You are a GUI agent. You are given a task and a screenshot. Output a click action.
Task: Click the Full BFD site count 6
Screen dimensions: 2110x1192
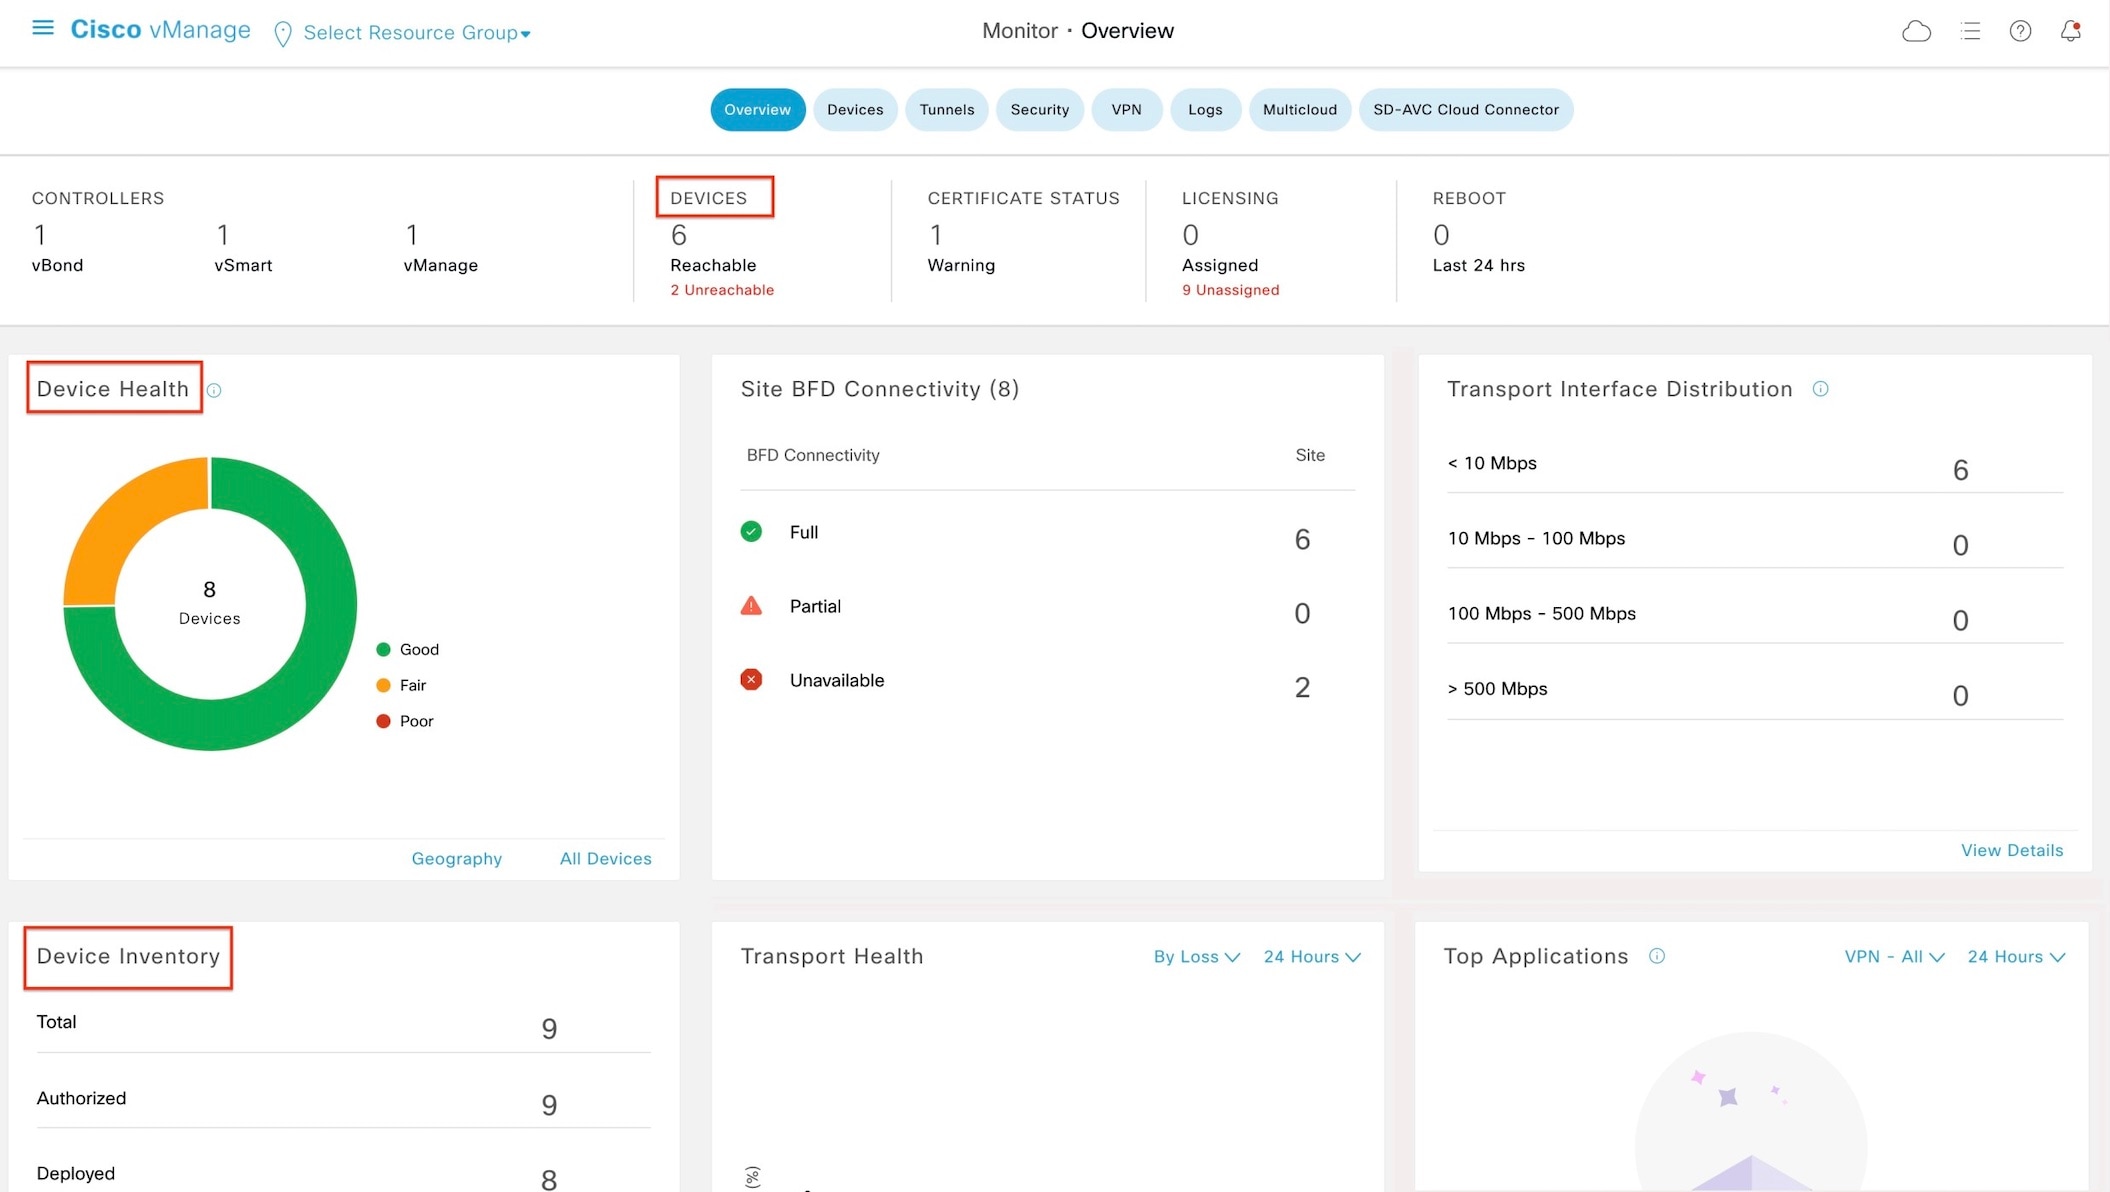[1302, 540]
